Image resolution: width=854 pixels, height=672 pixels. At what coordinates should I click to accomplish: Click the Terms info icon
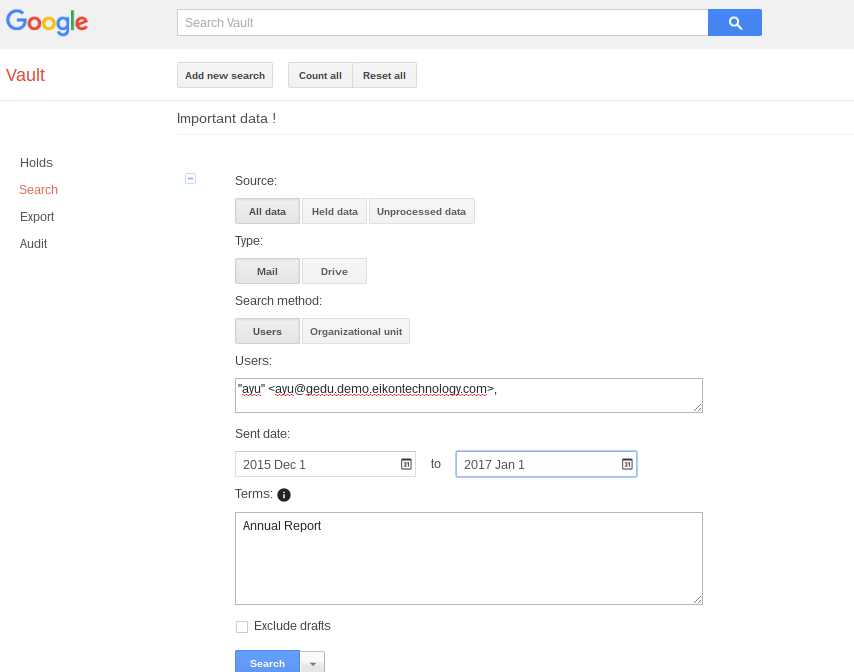point(284,495)
